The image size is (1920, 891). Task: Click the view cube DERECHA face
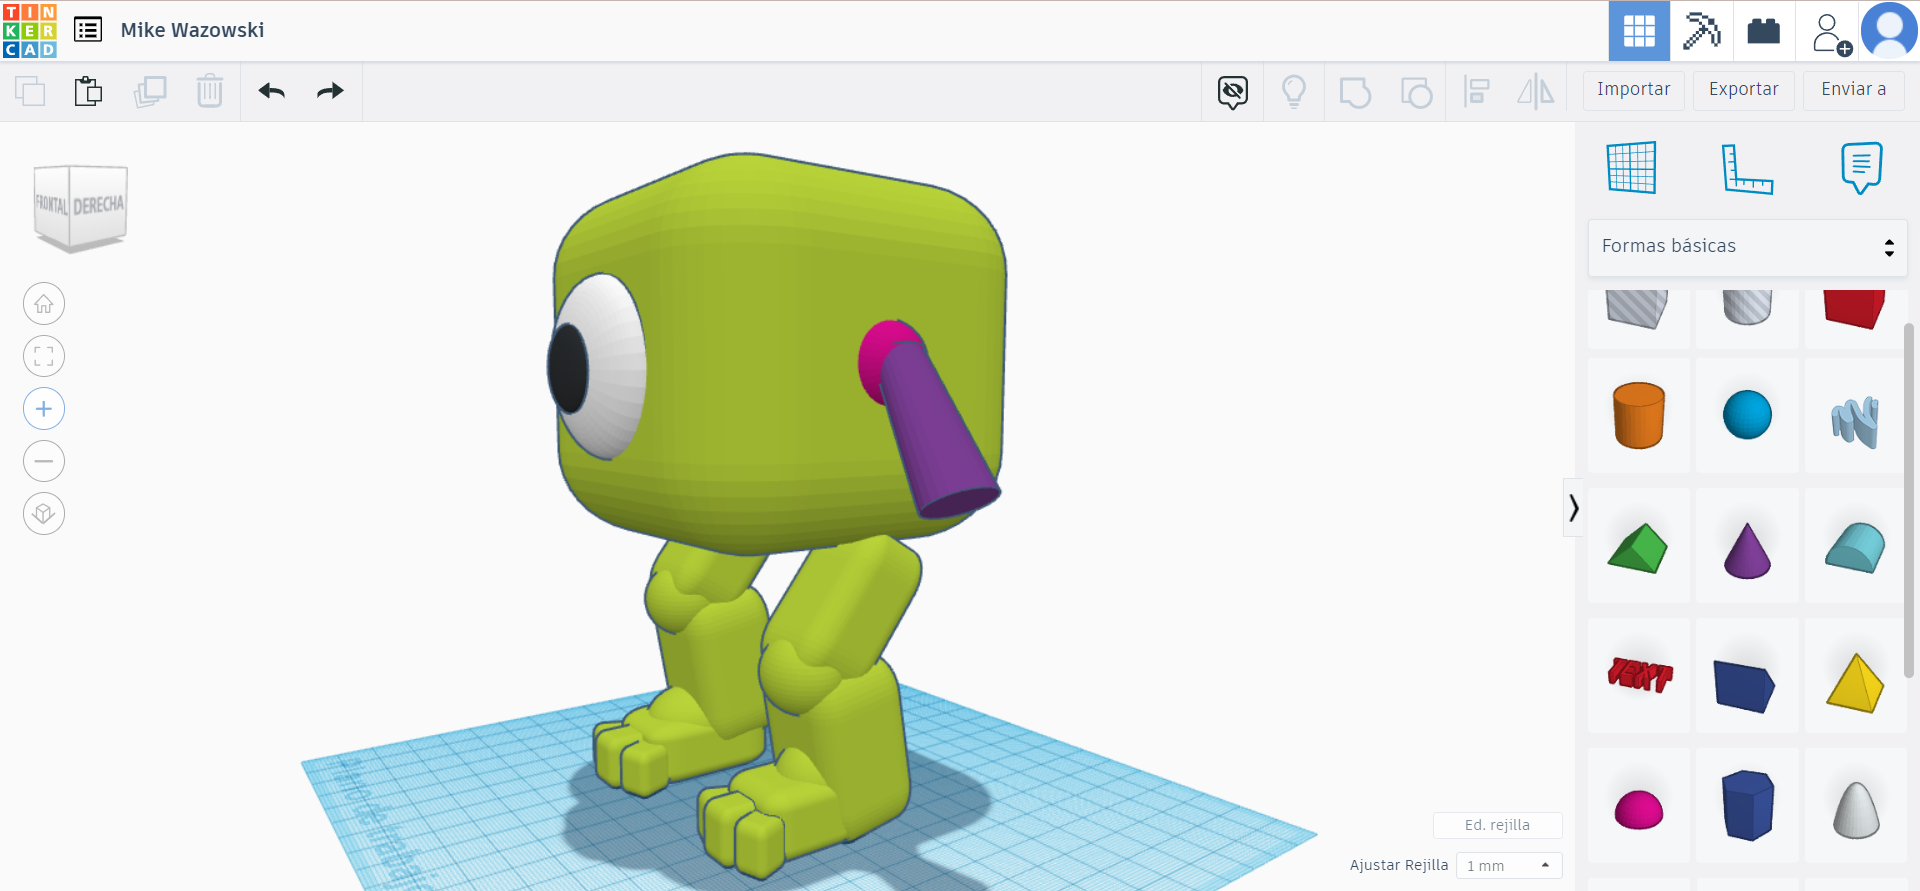click(98, 205)
